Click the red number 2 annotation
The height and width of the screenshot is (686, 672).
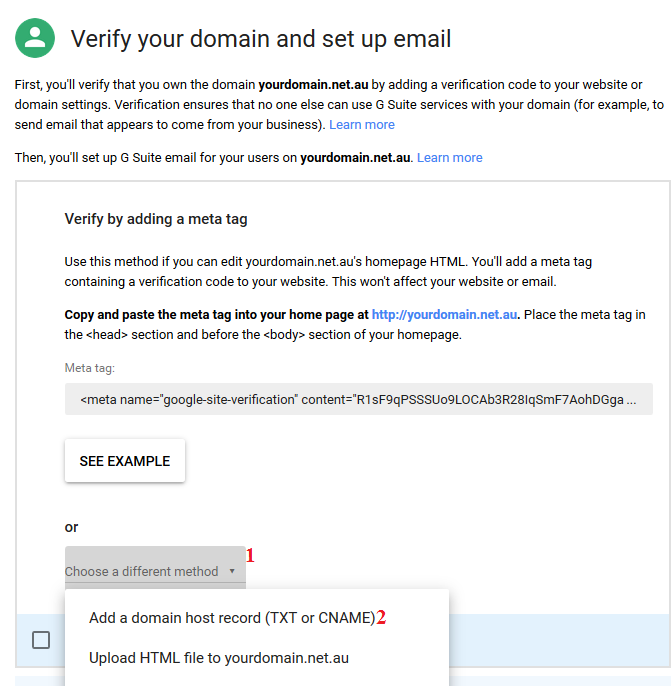coord(381,618)
